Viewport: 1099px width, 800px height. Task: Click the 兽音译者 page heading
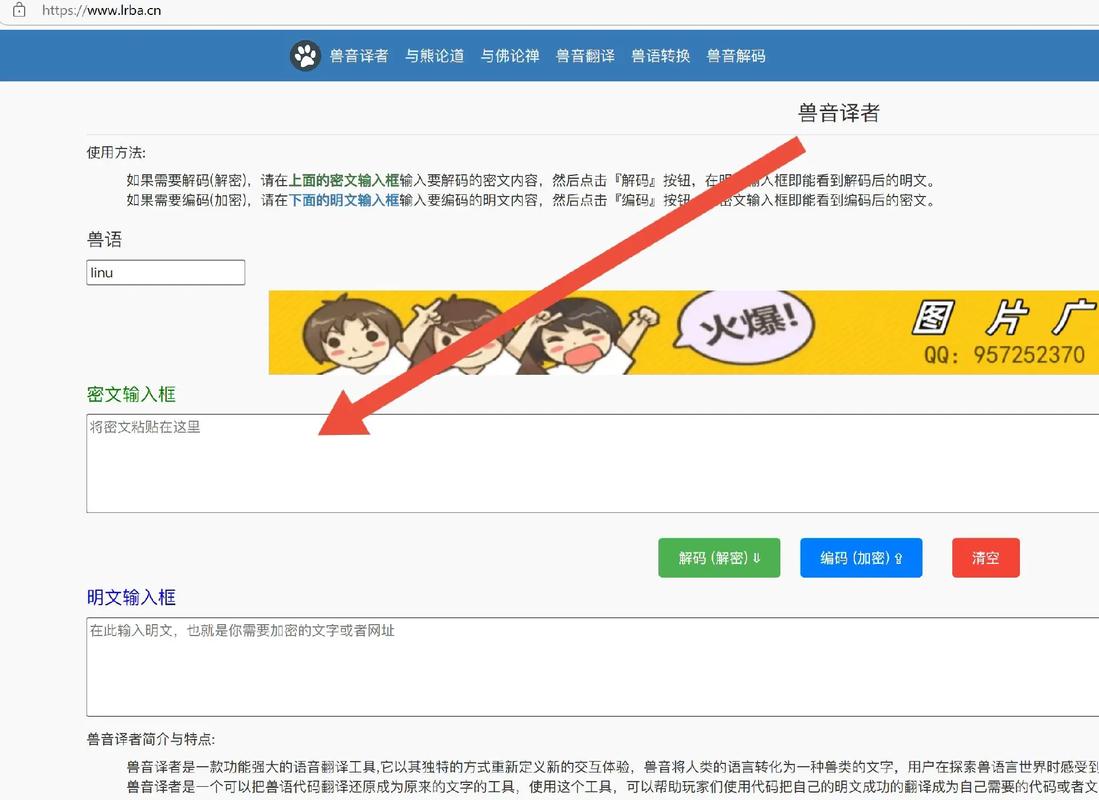click(x=838, y=113)
